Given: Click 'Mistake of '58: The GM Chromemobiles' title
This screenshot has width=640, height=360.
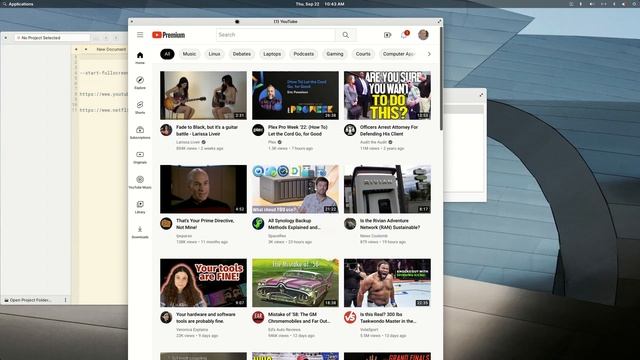Looking at the screenshot, I should (x=299, y=318).
